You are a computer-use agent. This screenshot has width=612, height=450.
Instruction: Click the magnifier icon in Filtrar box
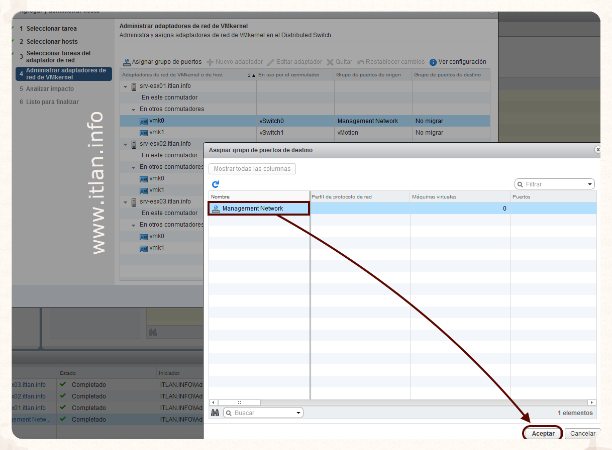coord(520,184)
